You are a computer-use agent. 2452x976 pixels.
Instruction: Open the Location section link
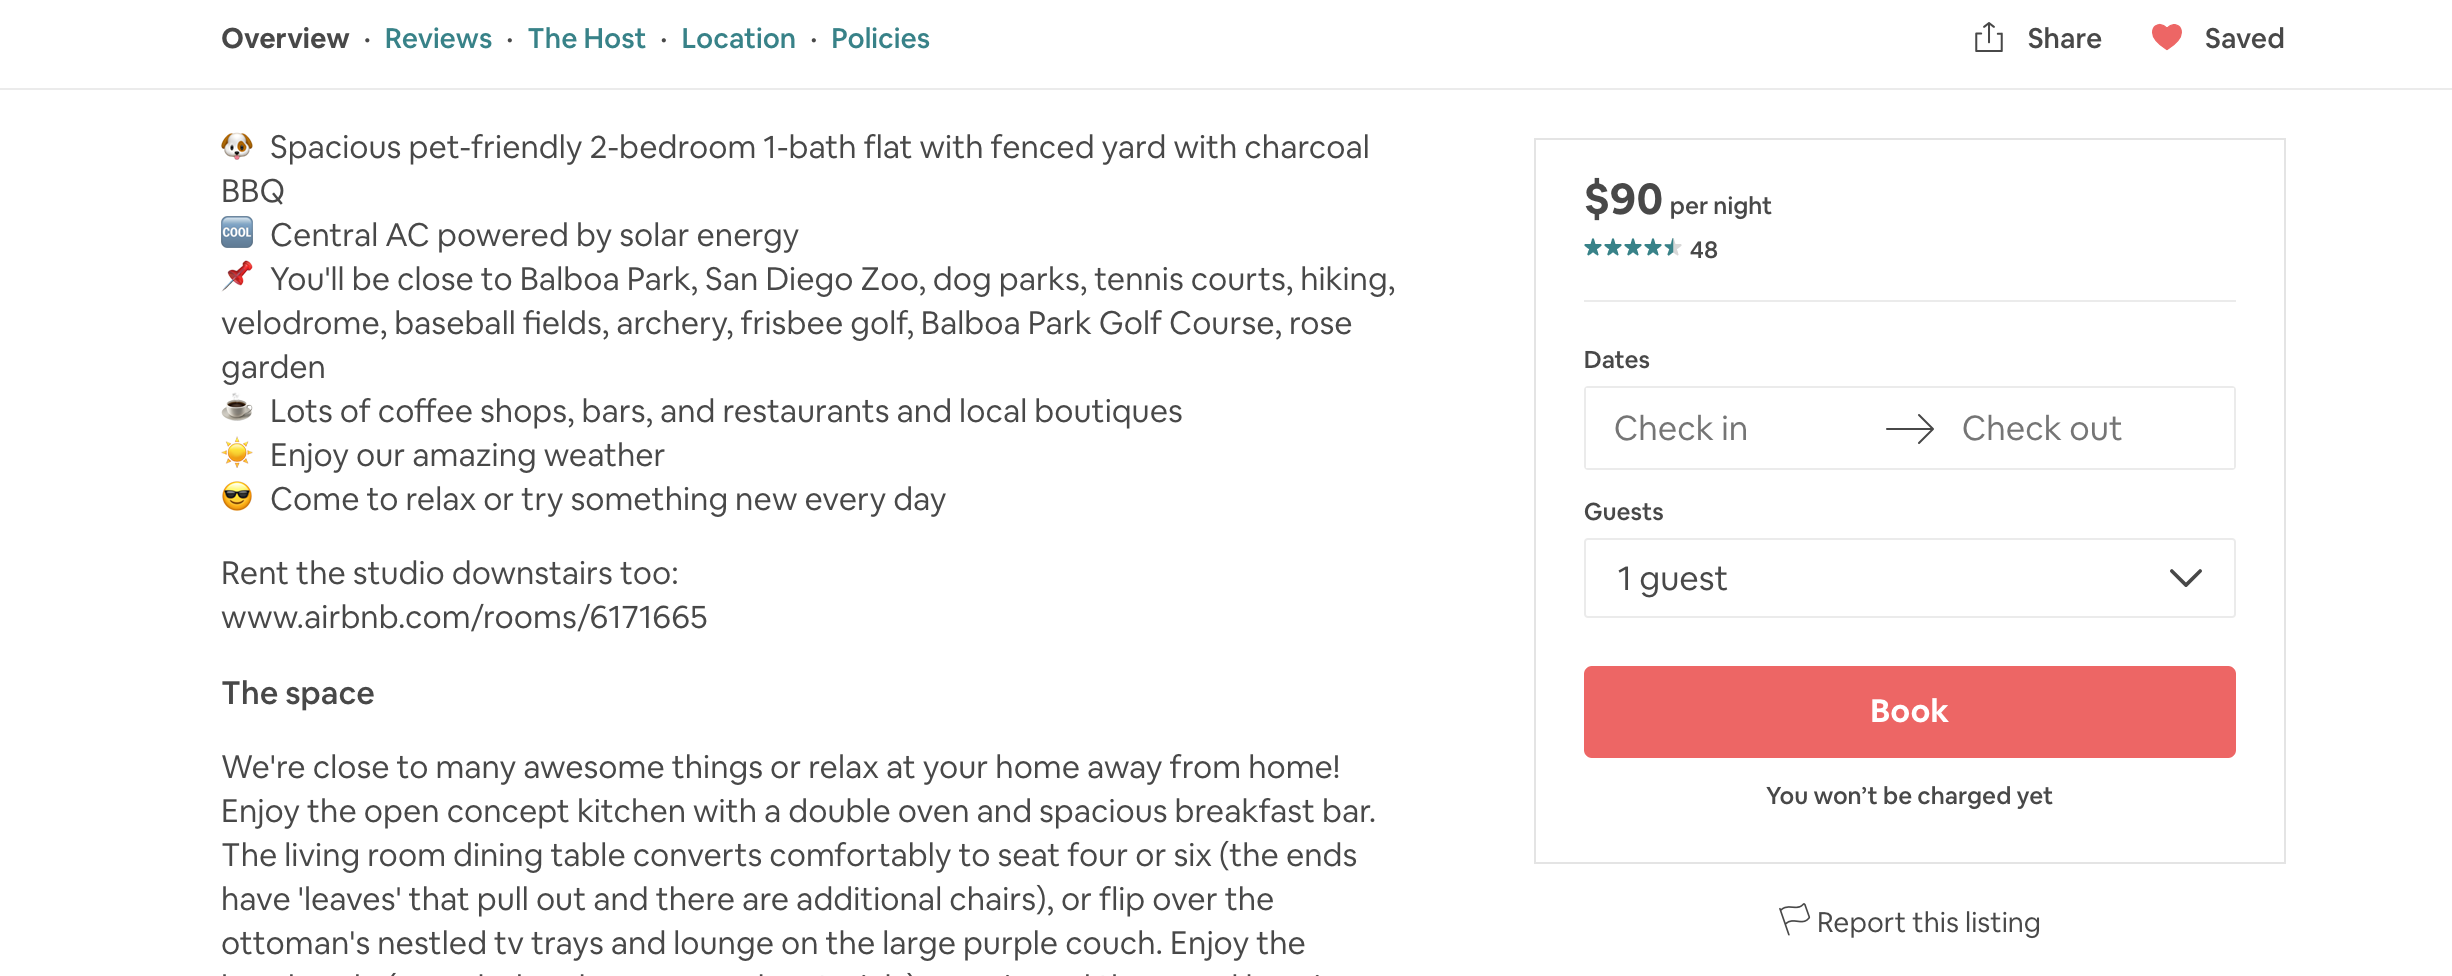[x=738, y=38]
